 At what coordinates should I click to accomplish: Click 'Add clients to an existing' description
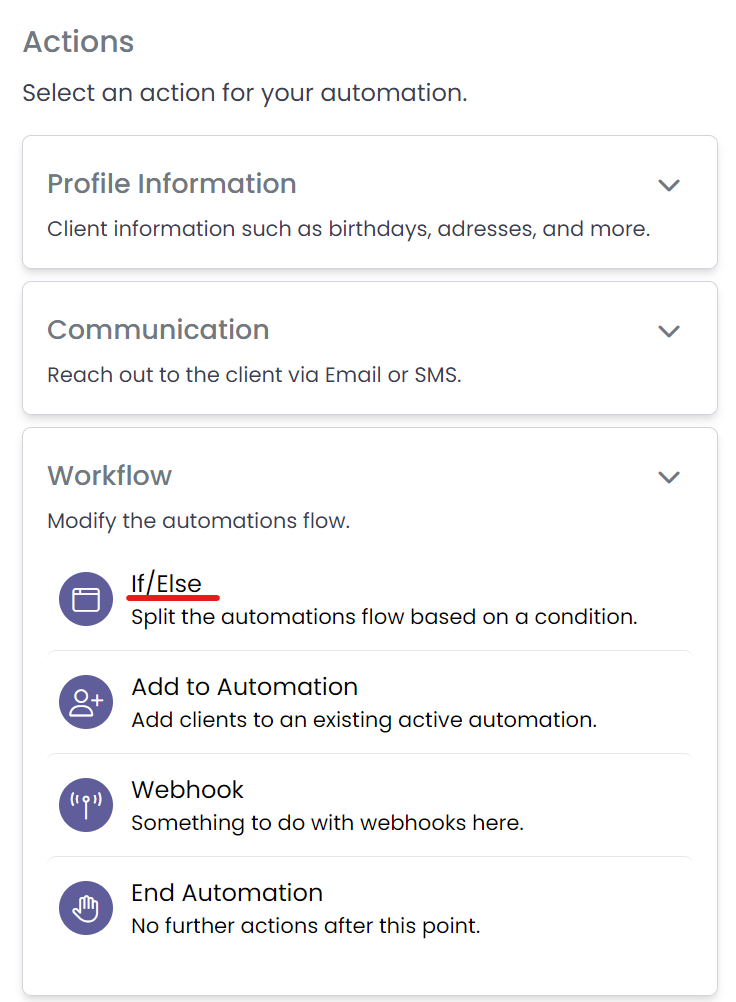click(x=364, y=720)
